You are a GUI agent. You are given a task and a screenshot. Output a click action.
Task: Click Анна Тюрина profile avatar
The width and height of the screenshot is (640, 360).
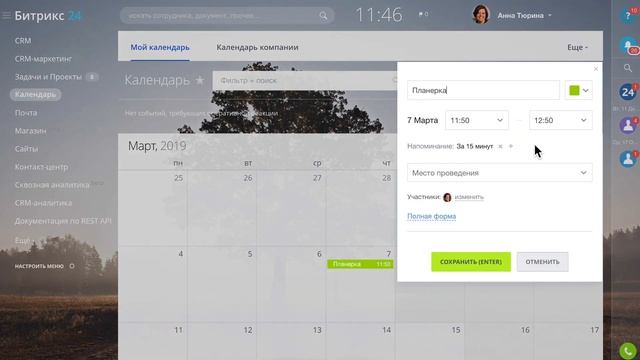(x=481, y=15)
